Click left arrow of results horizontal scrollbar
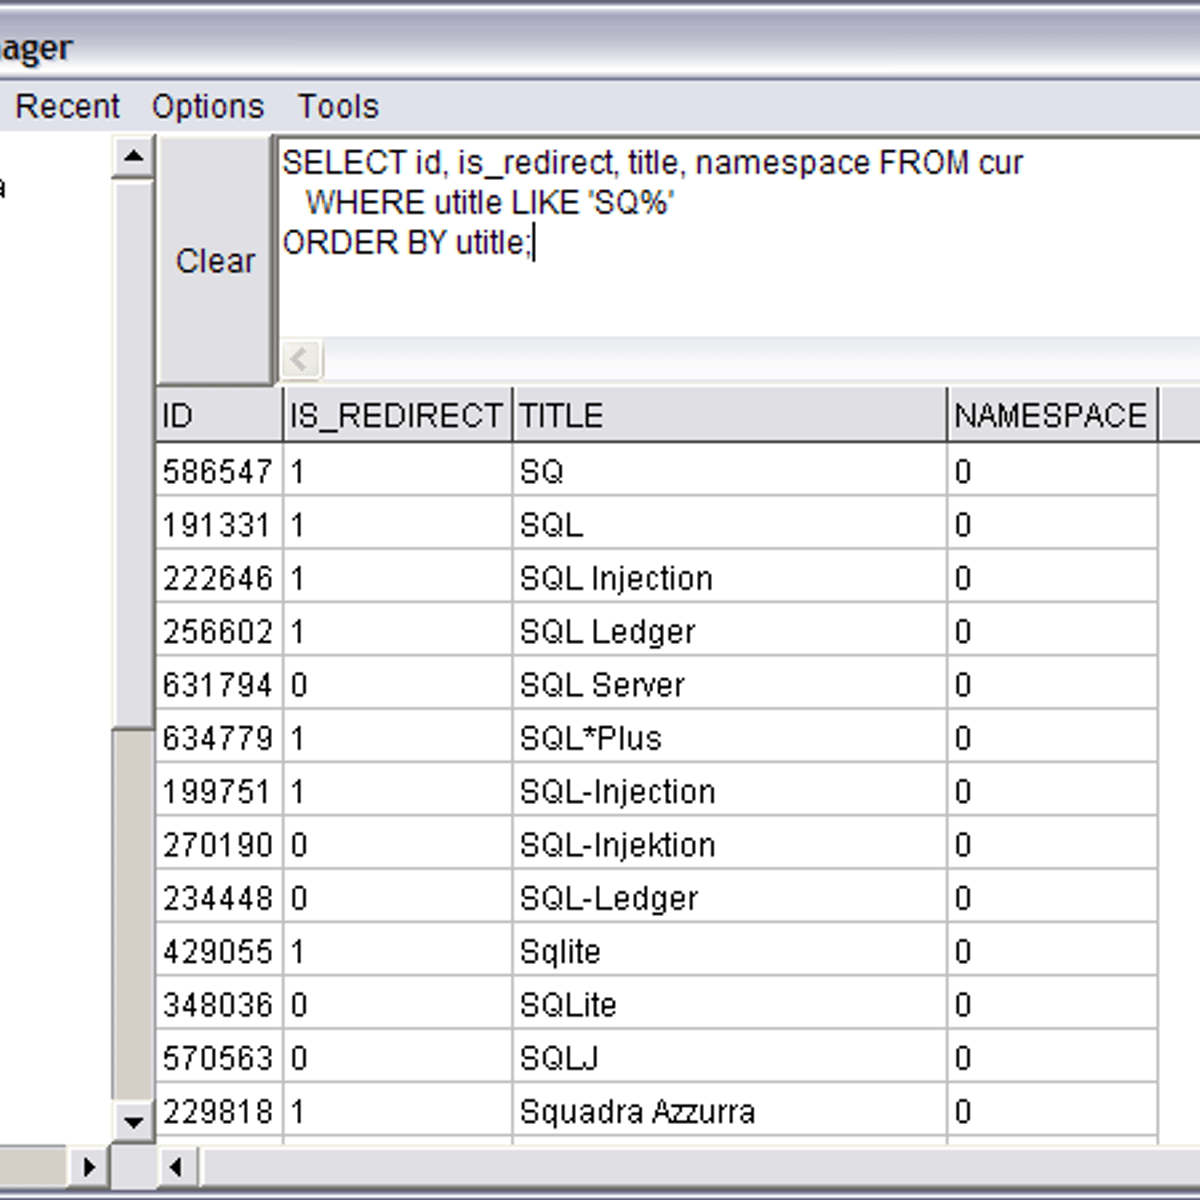The image size is (1200, 1200). coord(177,1166)
